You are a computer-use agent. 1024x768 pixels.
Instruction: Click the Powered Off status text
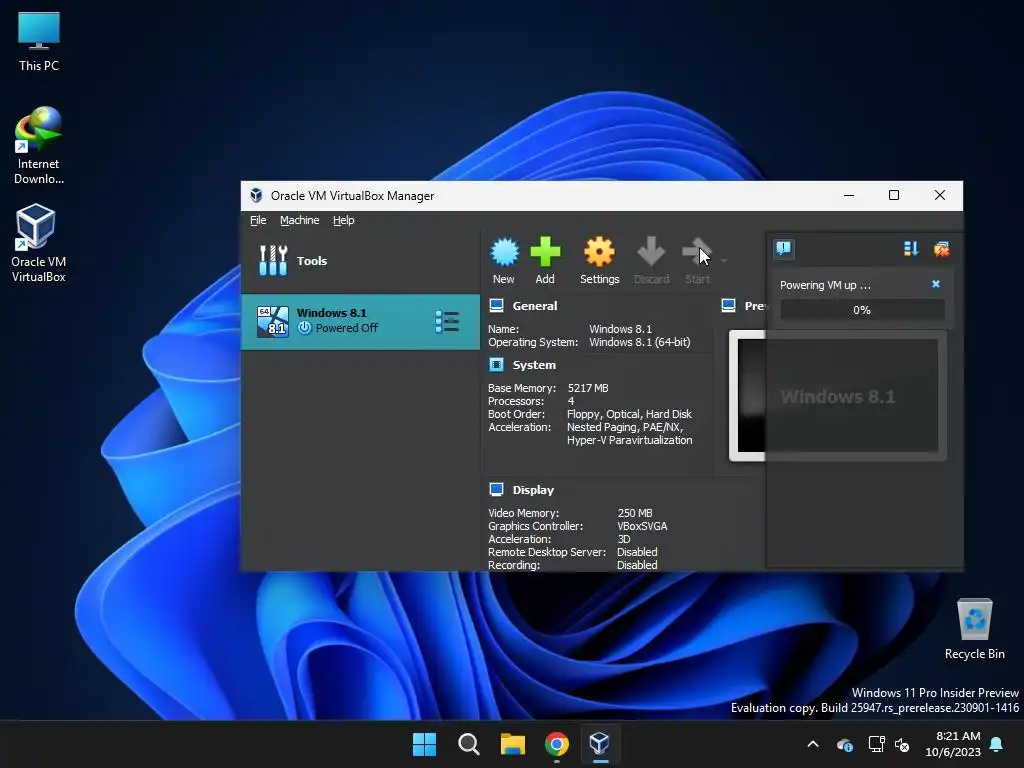tap(347, 328)
